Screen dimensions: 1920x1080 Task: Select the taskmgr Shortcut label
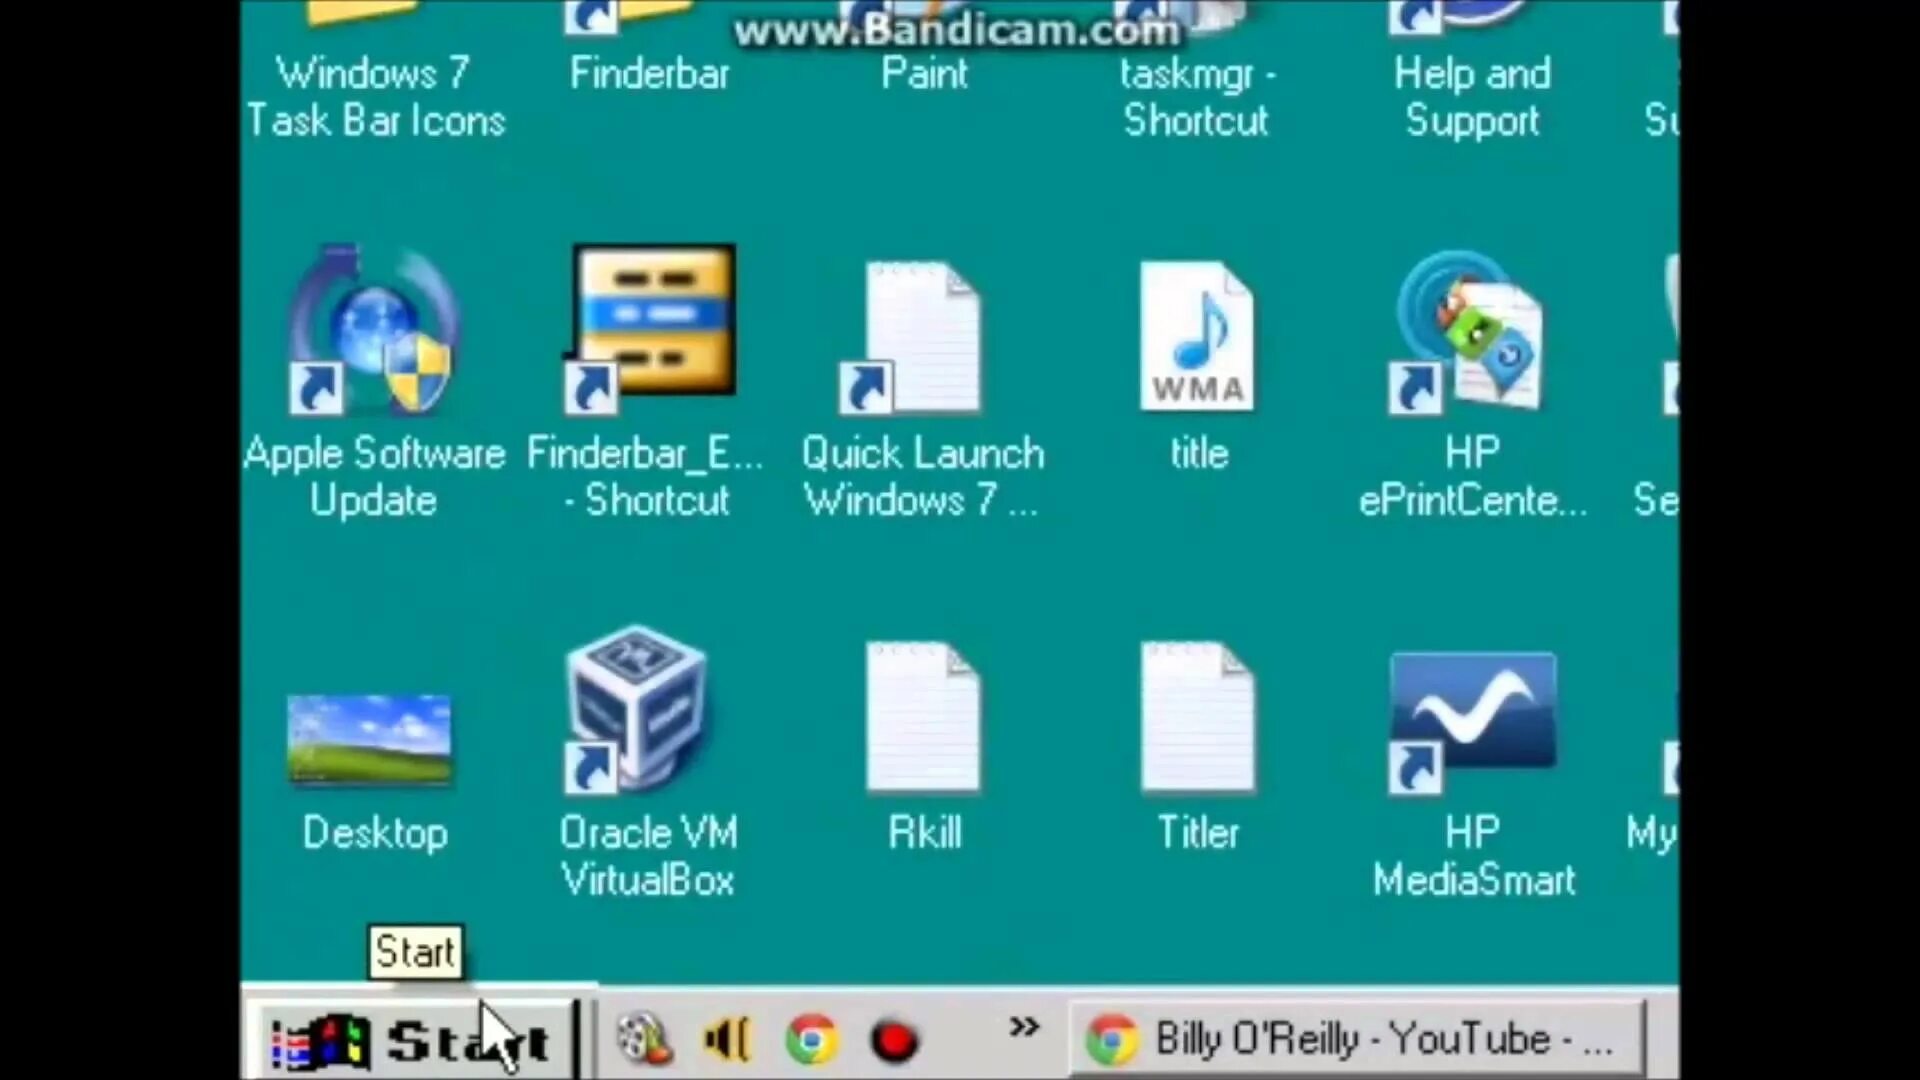click(1196, 97)
